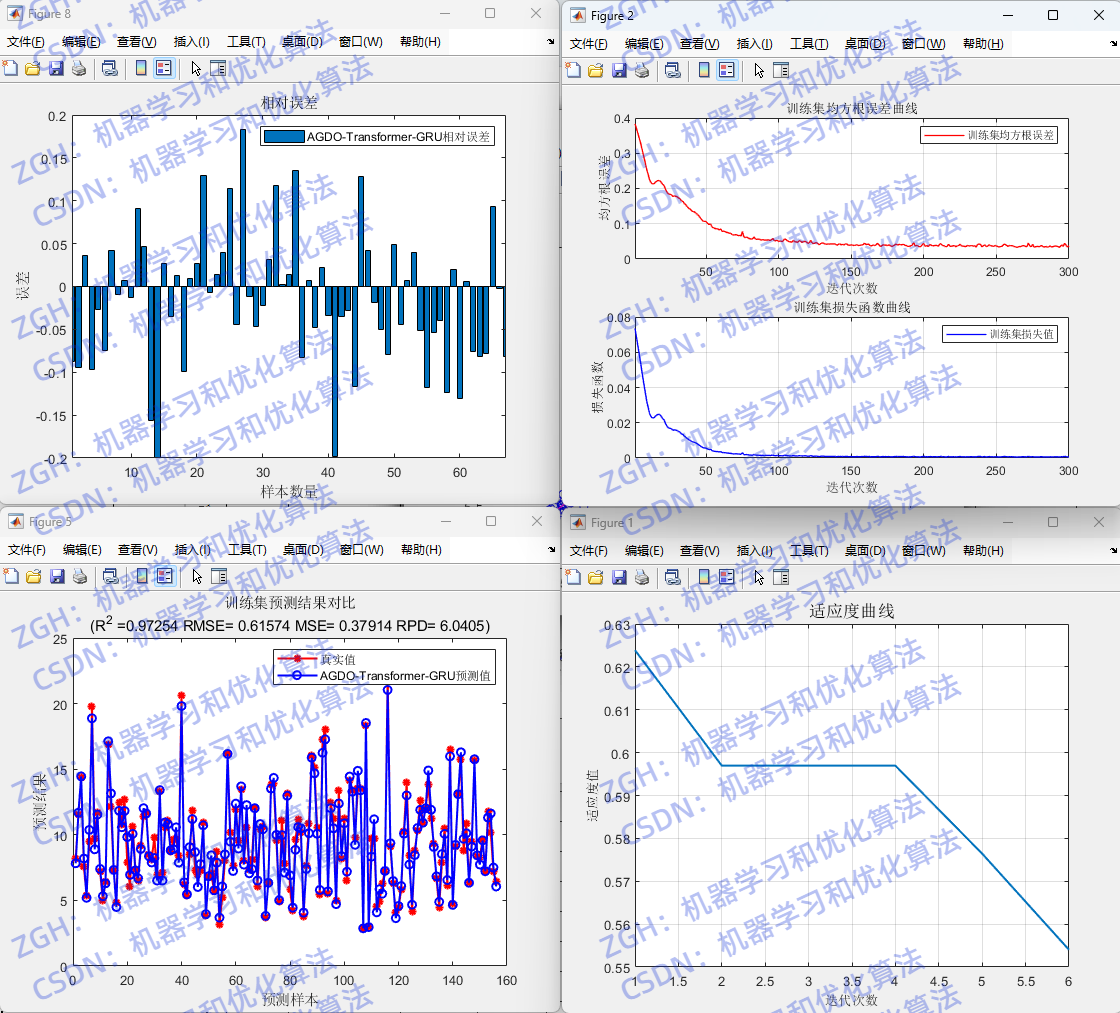Click Open File icon in Figure 1 toolbar

(x=596, y=577)
